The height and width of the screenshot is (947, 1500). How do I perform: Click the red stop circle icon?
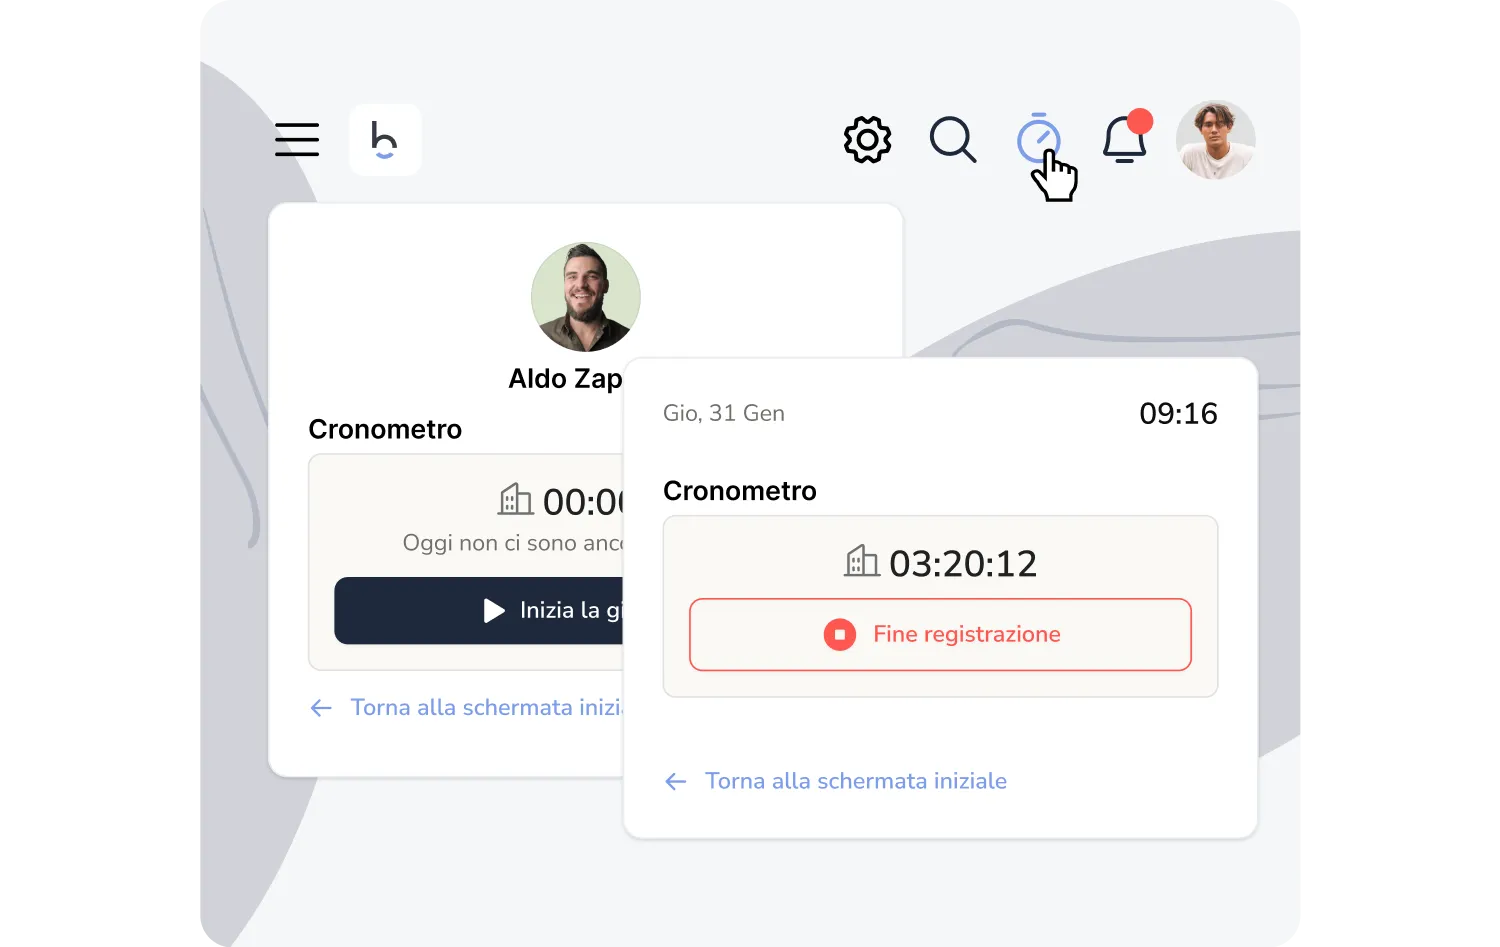pos(840,634)
